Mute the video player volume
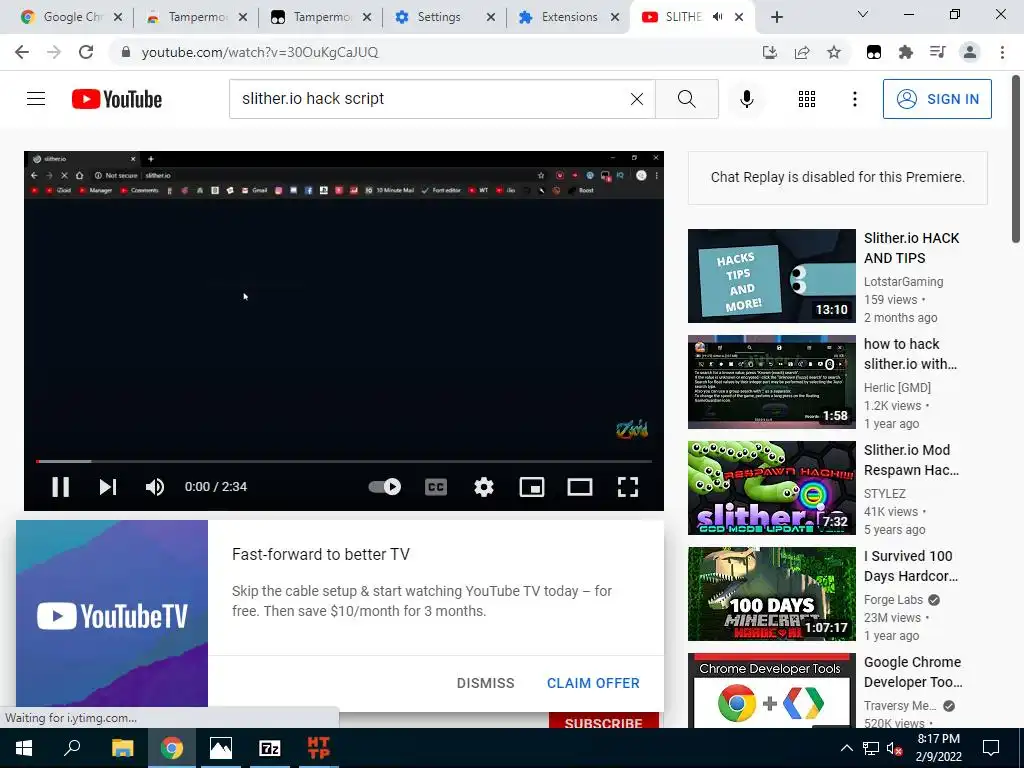The width and height of the screenshot is (1024, 768). (x=155, y=487)
